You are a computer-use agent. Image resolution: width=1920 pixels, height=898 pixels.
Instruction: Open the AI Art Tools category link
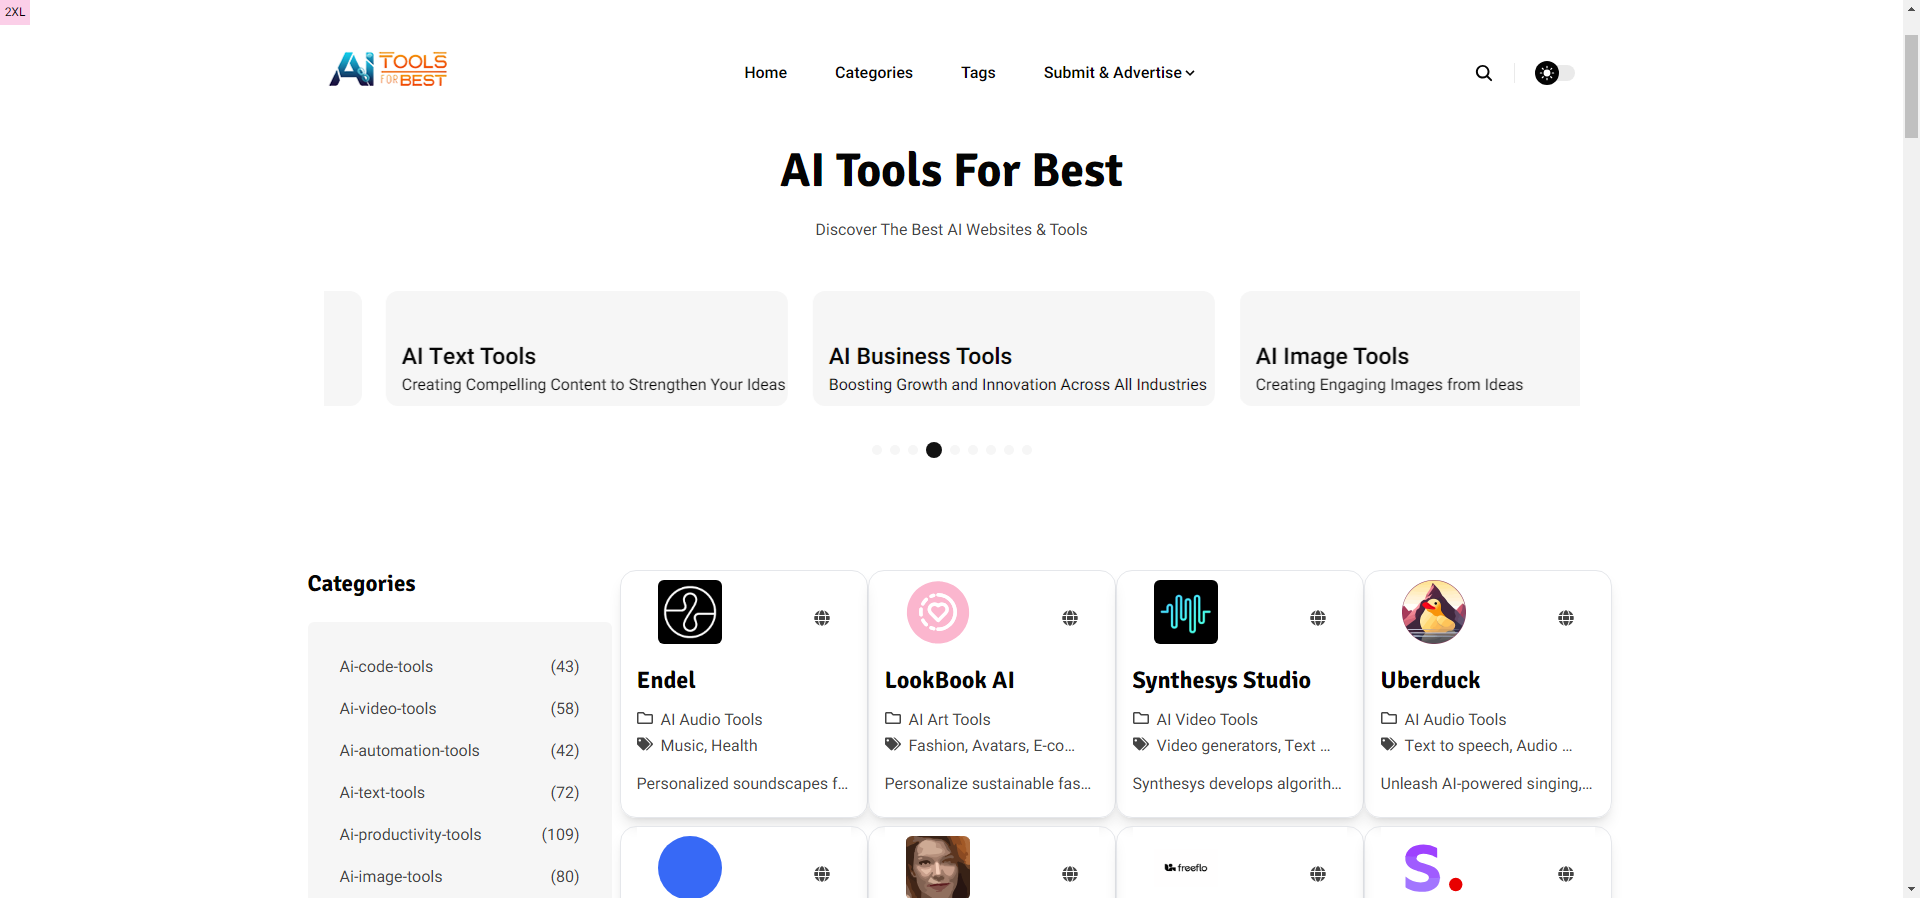coord(949,720)
